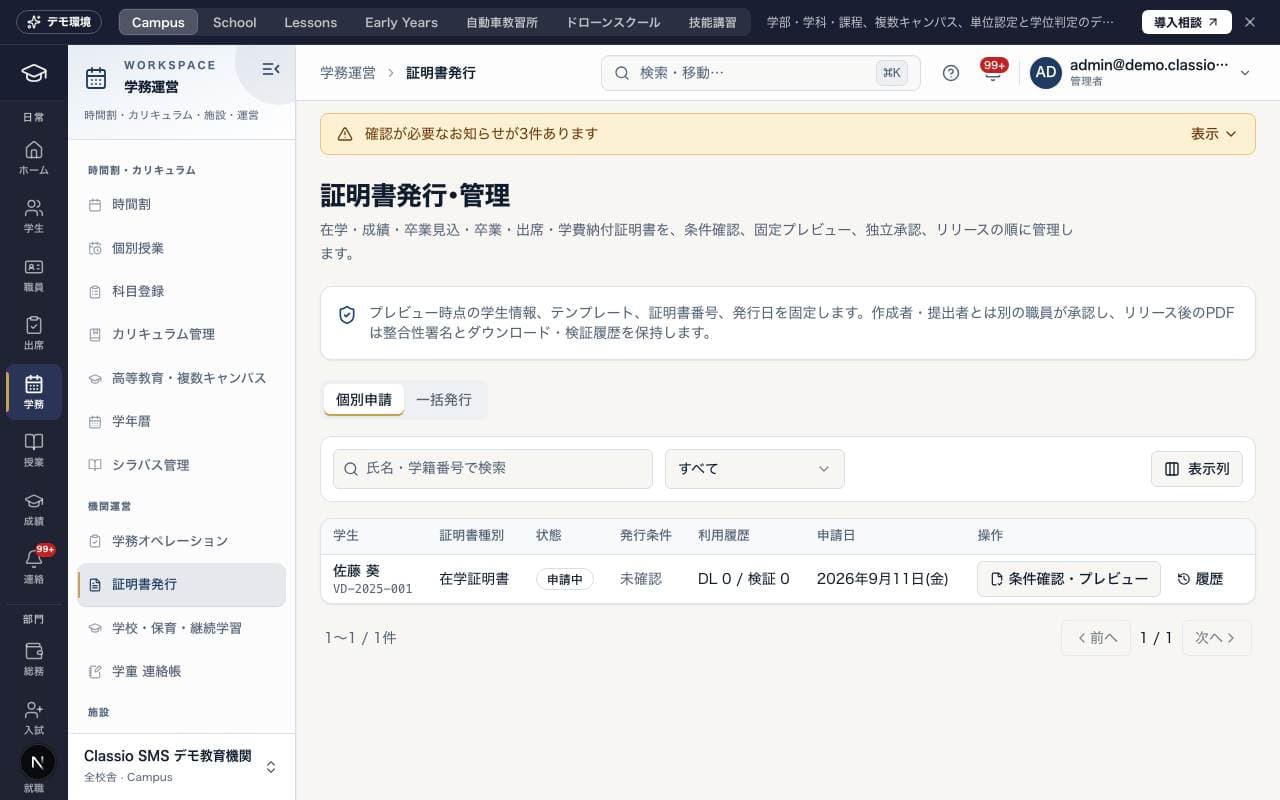
Task: Switch to the 一括発行 tab
Action: [444, 399]
